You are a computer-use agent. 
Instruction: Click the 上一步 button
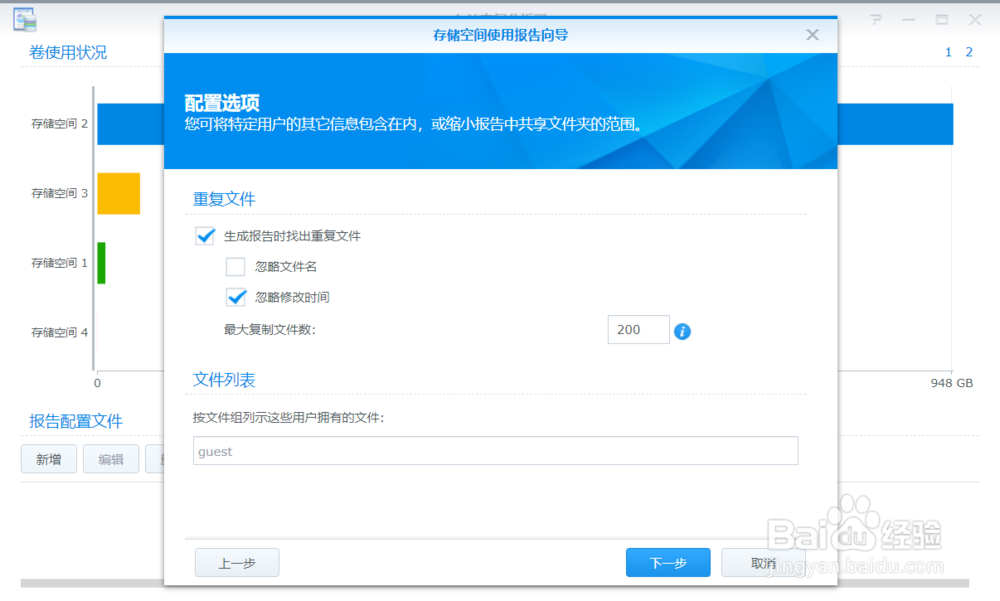[x=236, y=562]
